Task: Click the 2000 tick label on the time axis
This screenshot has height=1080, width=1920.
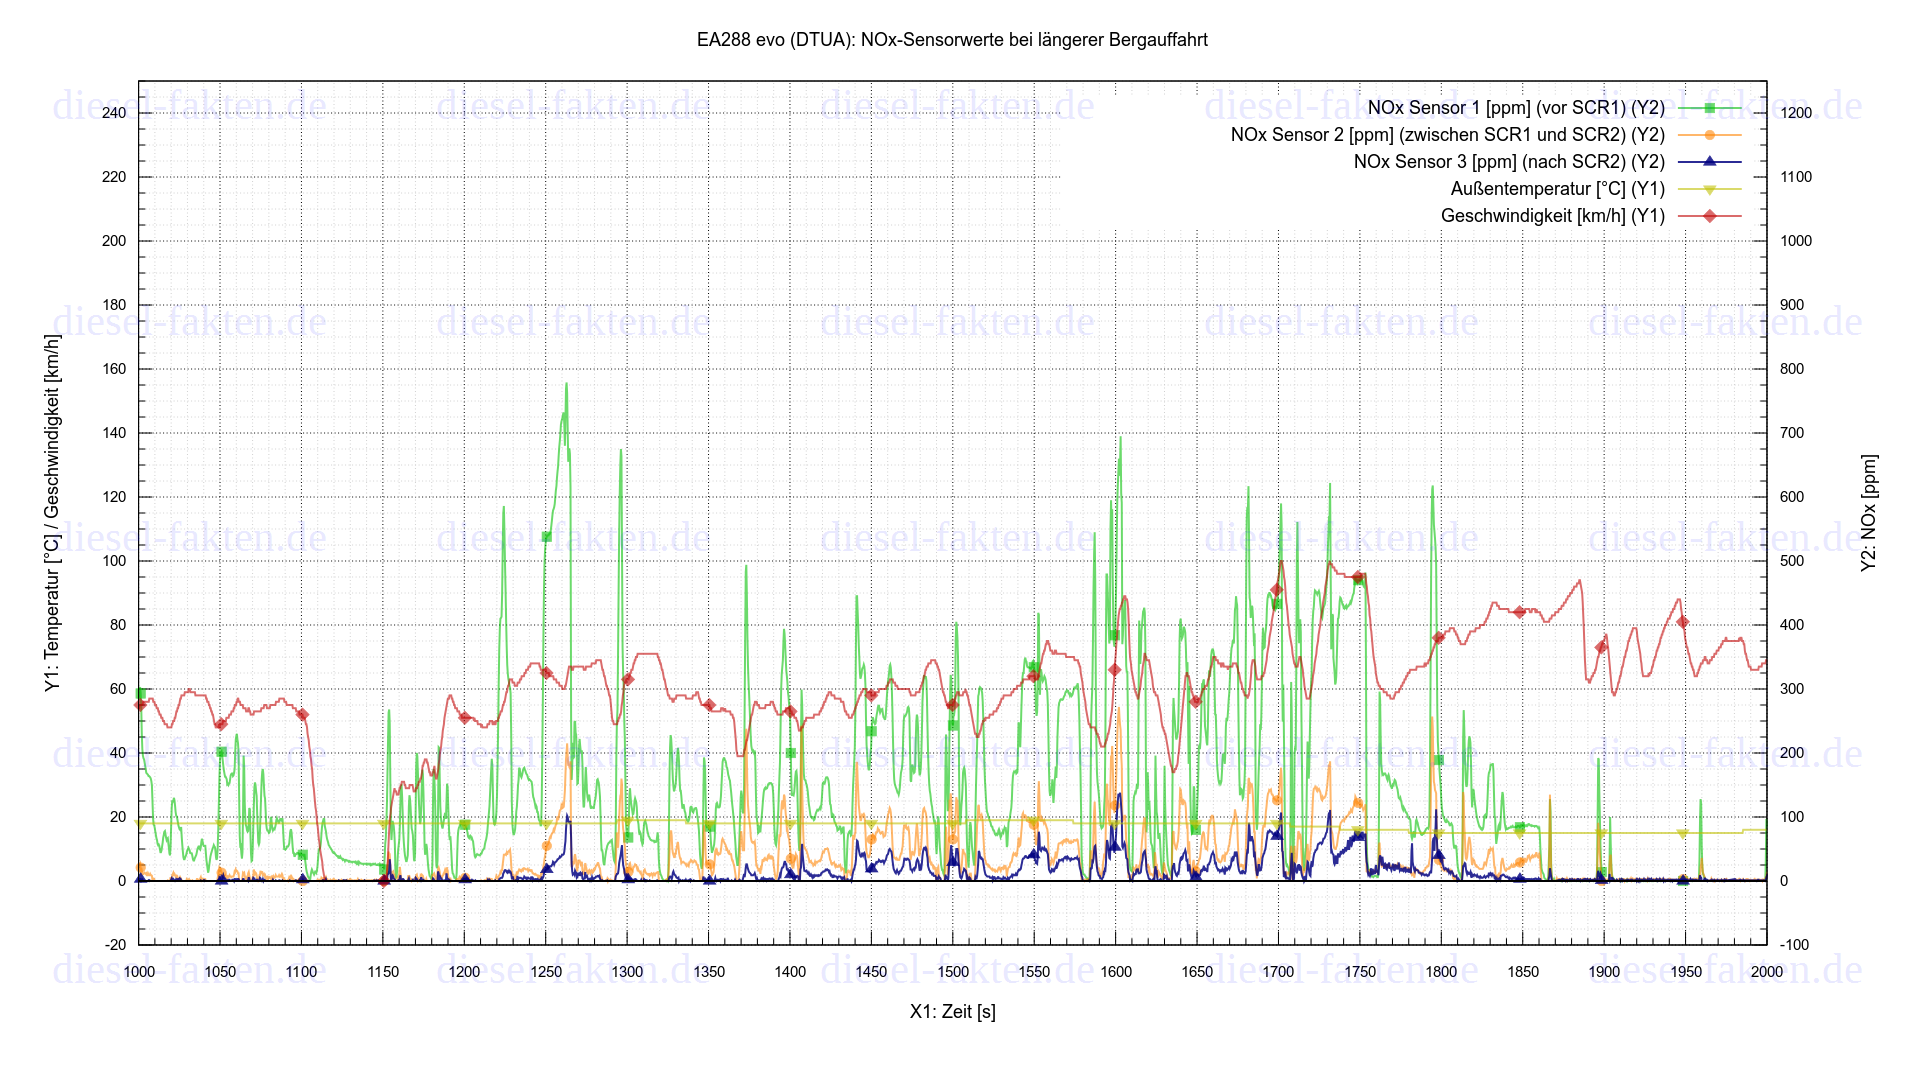Action: pos(1766,972)
